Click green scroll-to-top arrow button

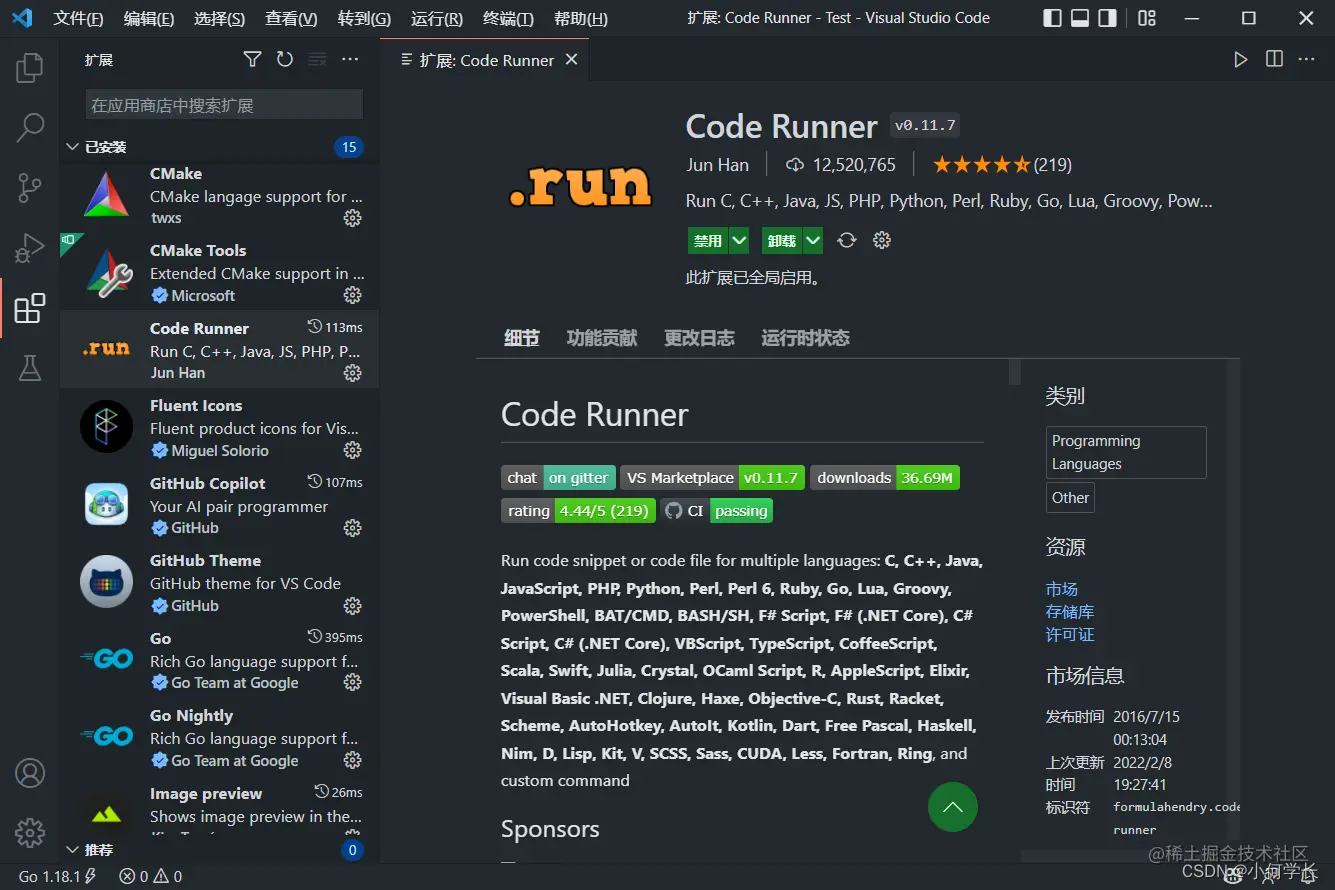click(x=952, y=806)
